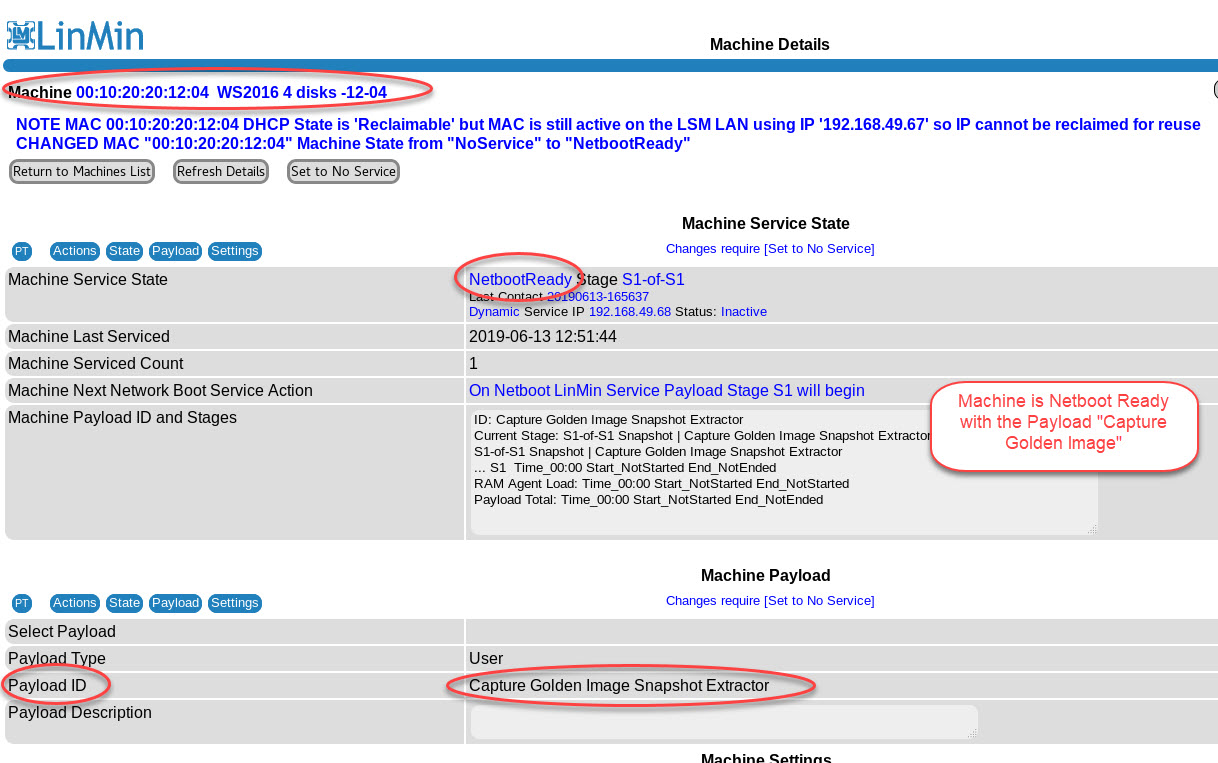1218x763 pixels.
Task: Click PT badge in Machine Payload section
Action: click(x=22, y=603)
